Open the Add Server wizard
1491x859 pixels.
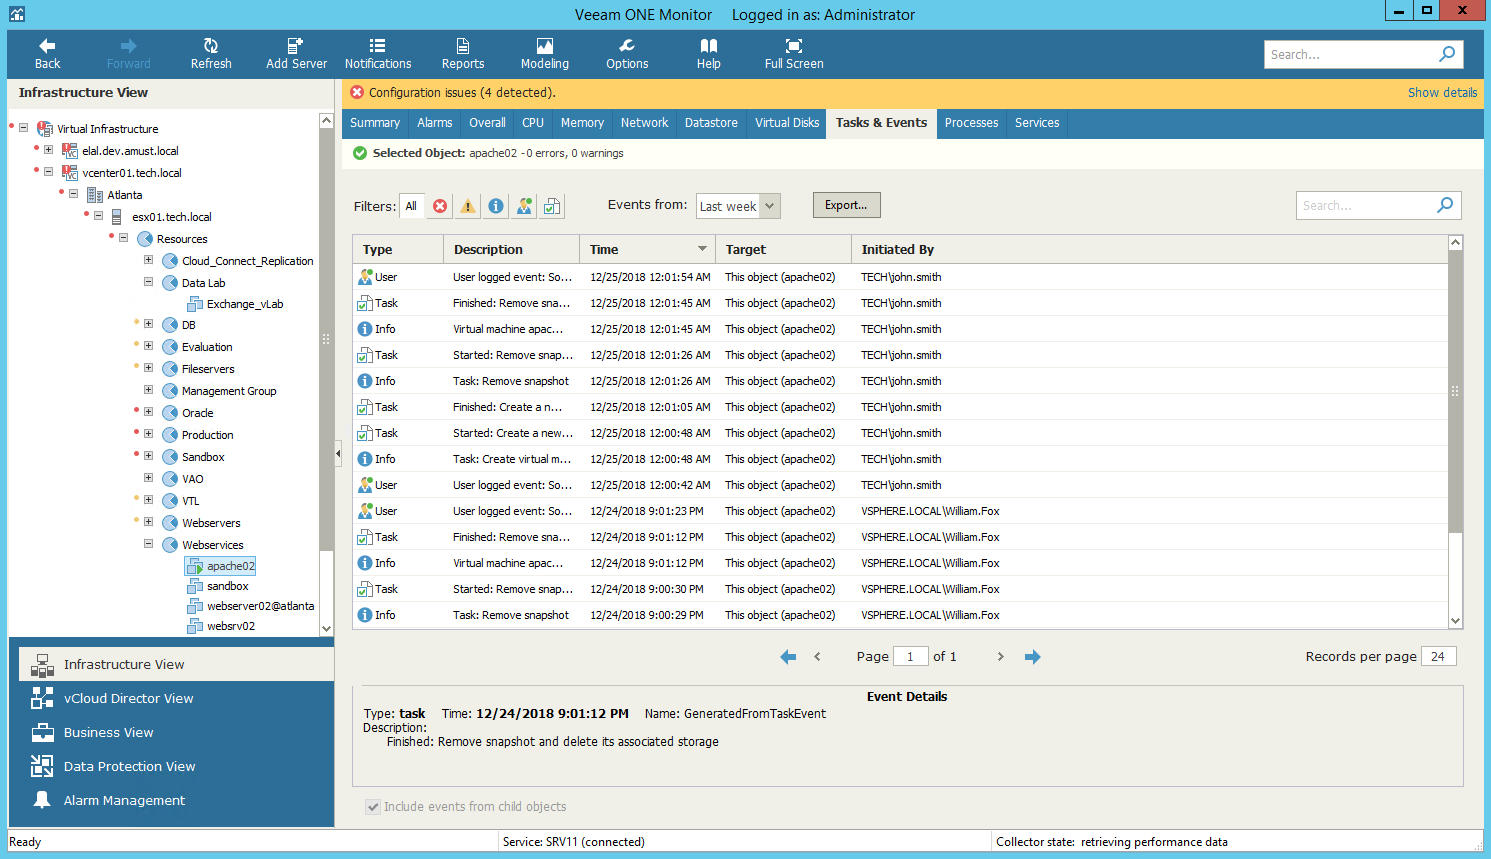[296, 54]
